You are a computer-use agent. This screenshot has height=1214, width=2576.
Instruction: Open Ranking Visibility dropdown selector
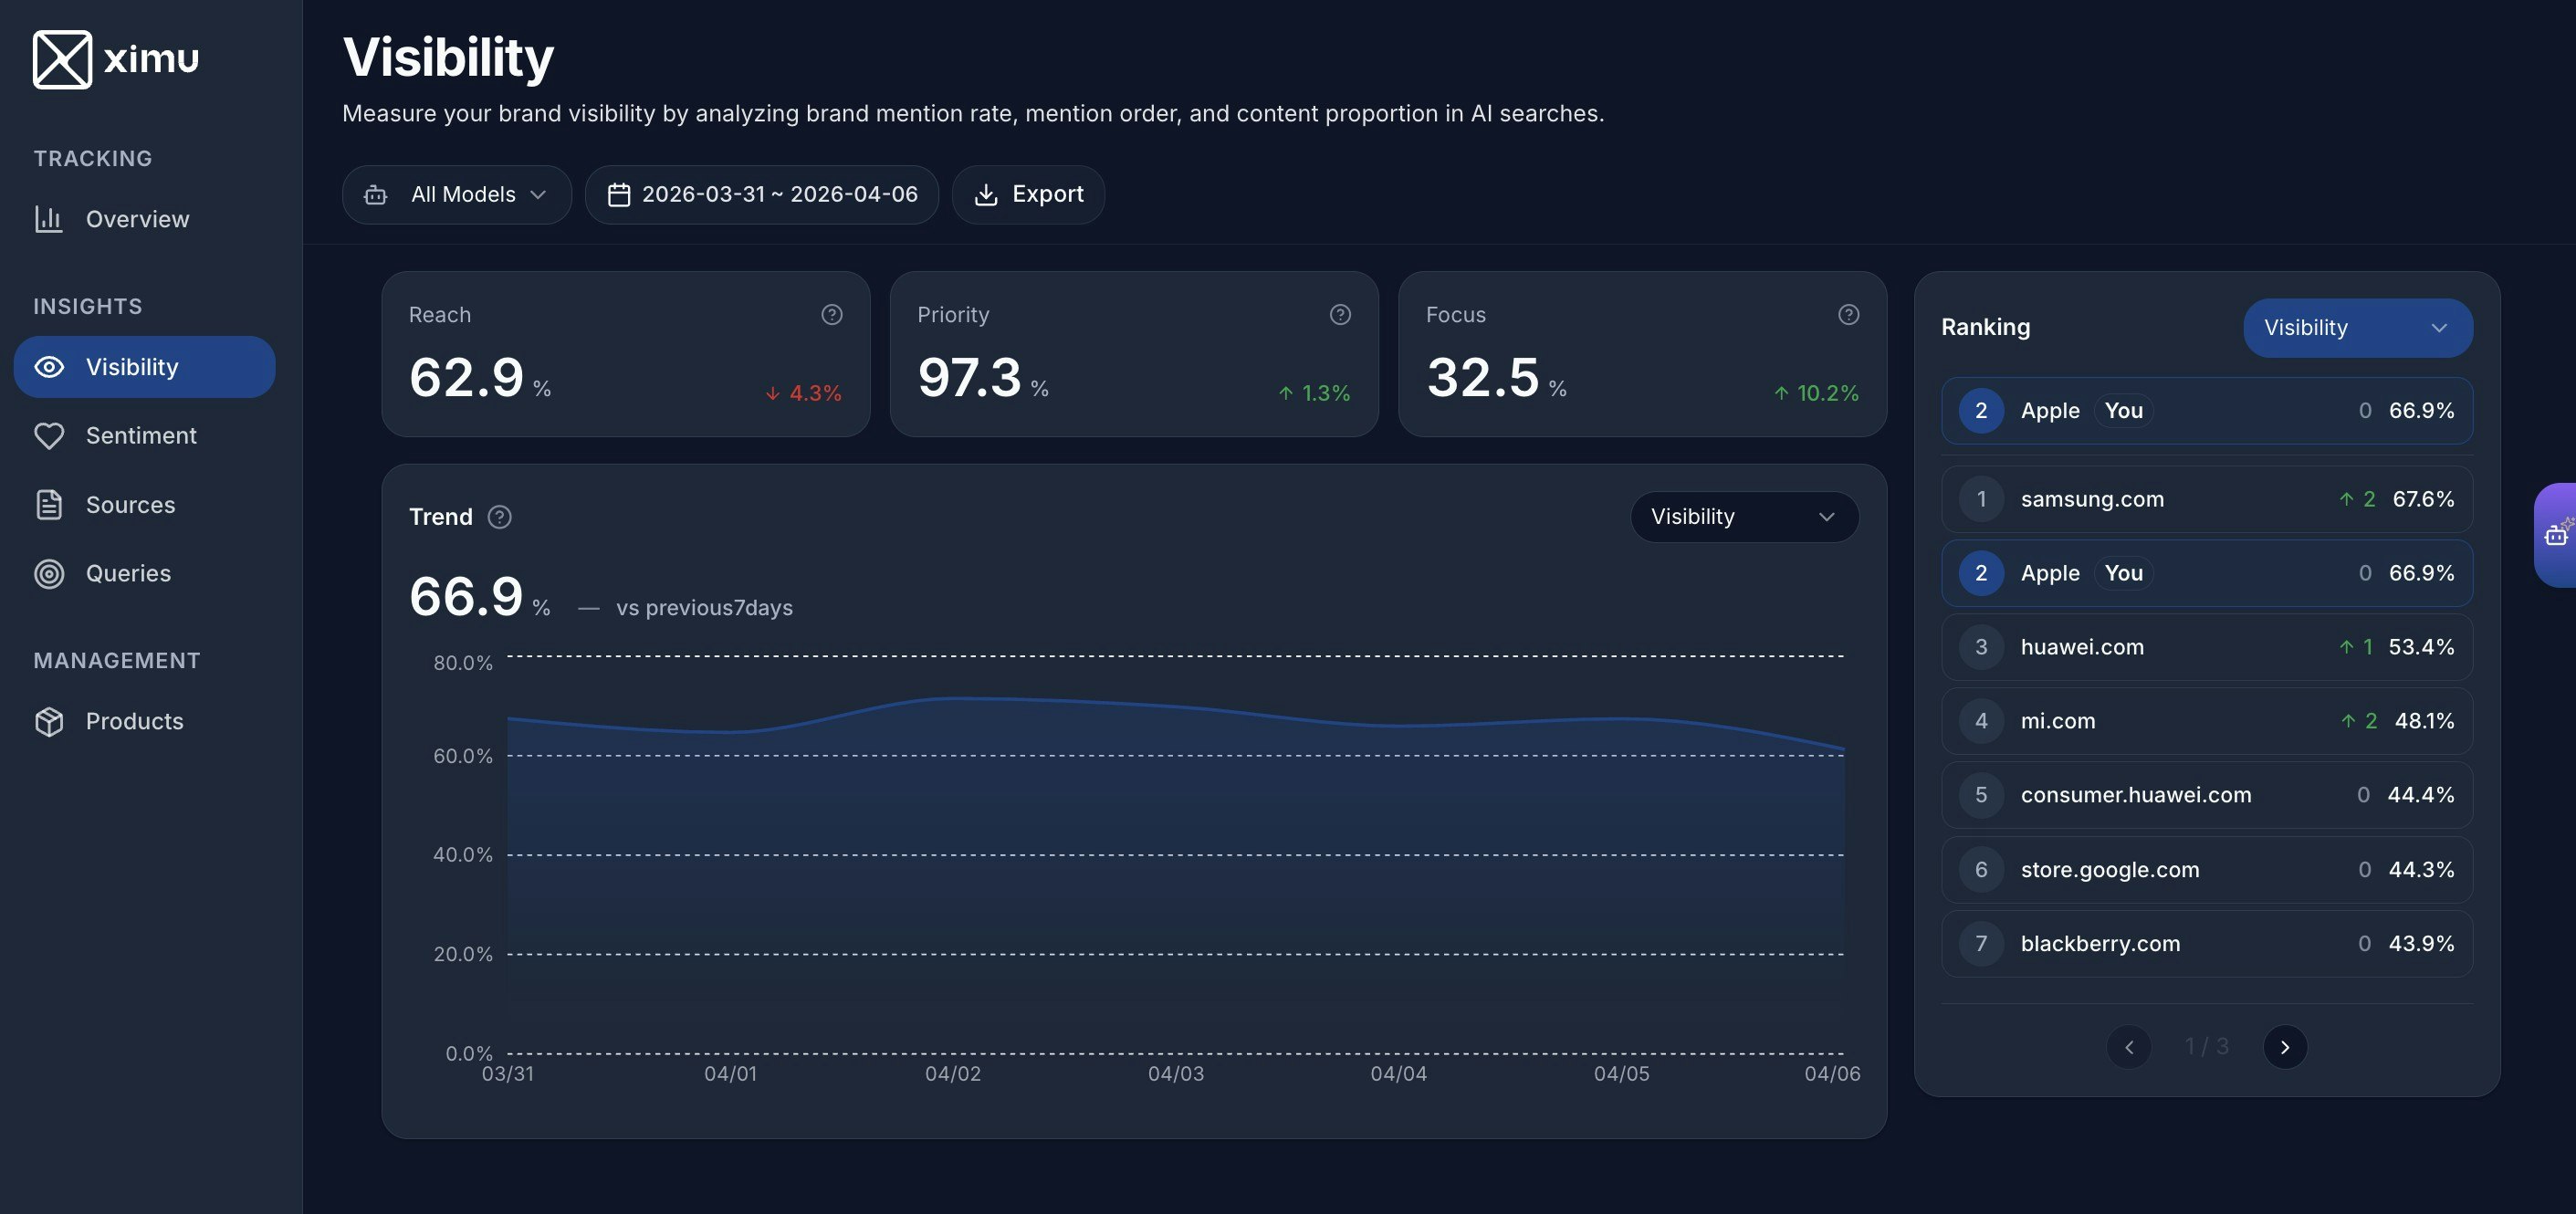(2357, 328)
